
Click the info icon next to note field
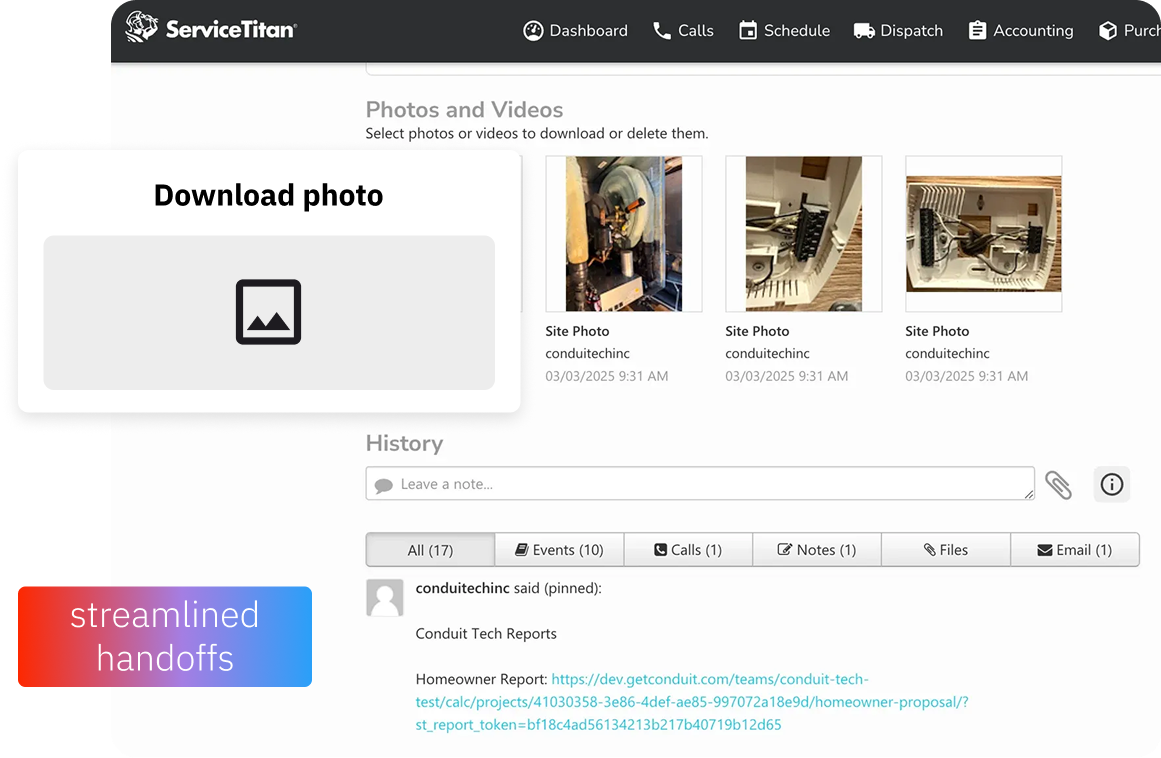pos(1111,484)
